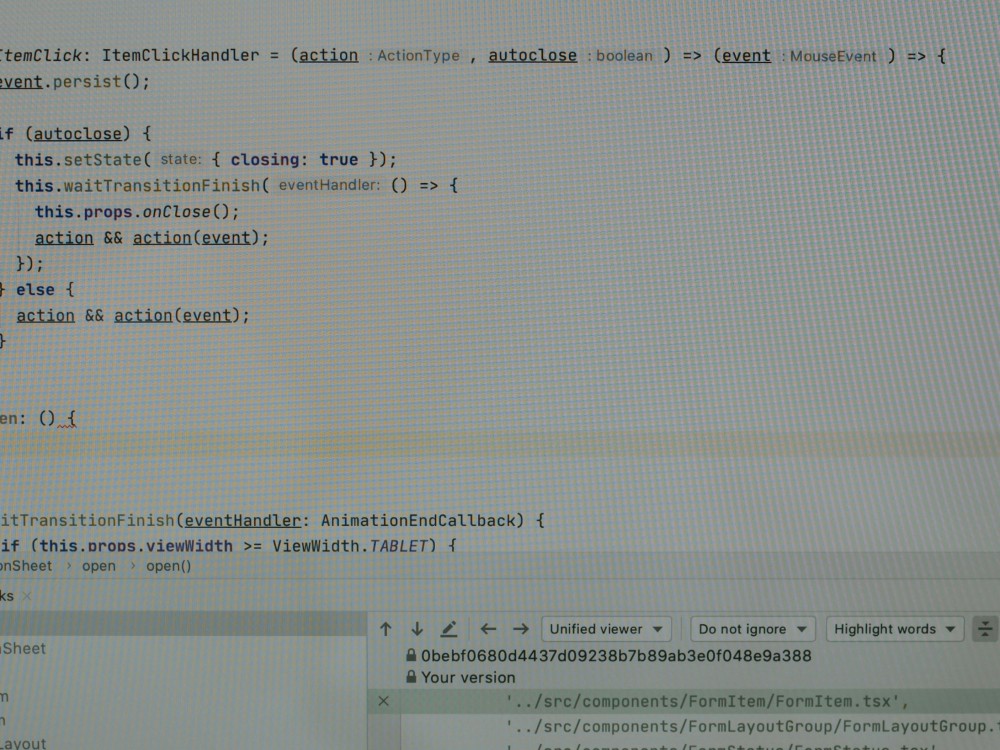
Task: Click the '../src/components/FormItem/FormItem.tsx' diff line
Action: pyautogui.click(x=707, y=702)
